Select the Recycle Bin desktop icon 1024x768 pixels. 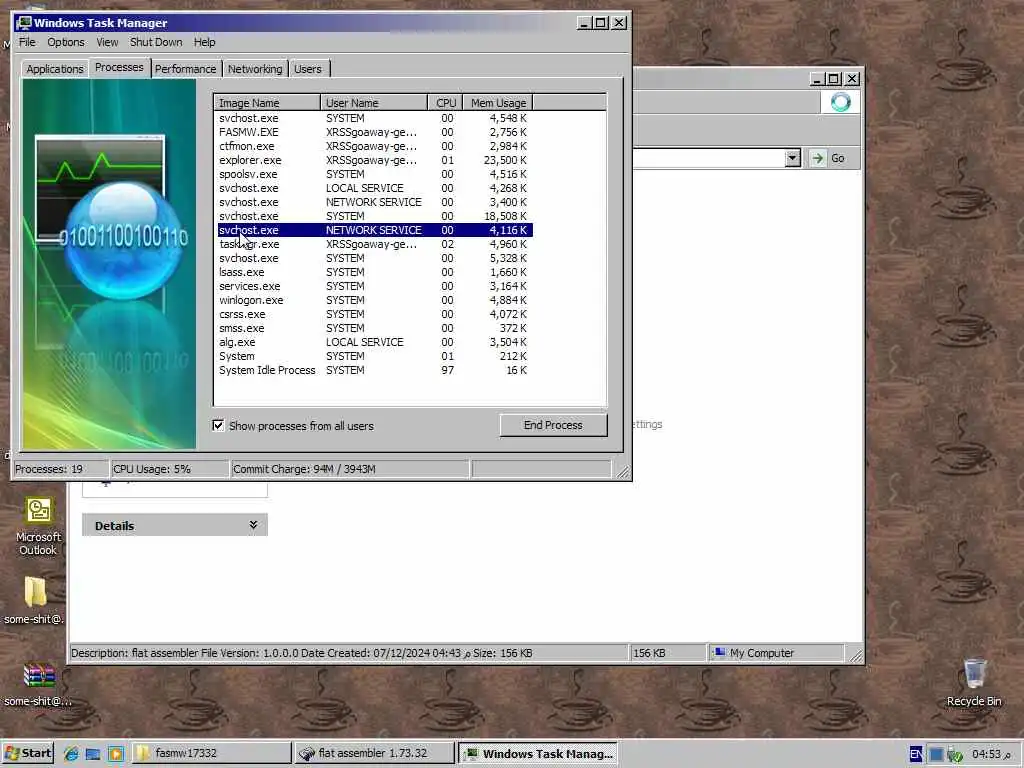[974, 683]
